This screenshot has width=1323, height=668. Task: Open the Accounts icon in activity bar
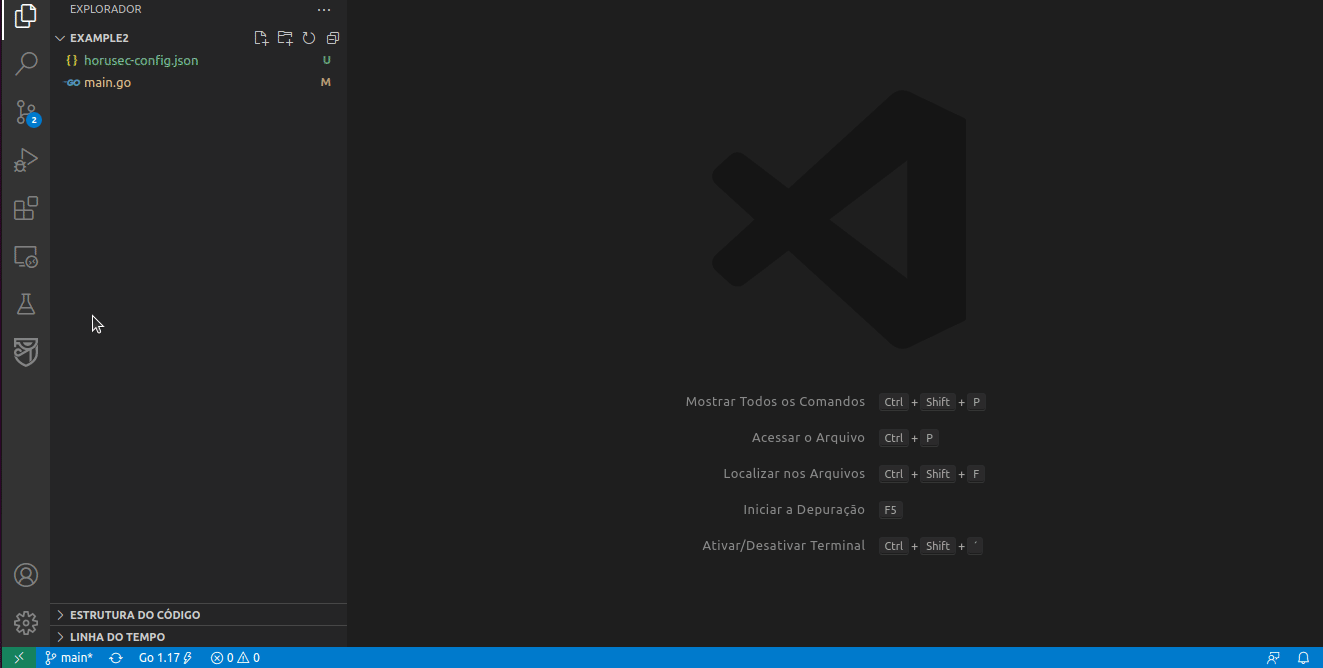point(26,575)
